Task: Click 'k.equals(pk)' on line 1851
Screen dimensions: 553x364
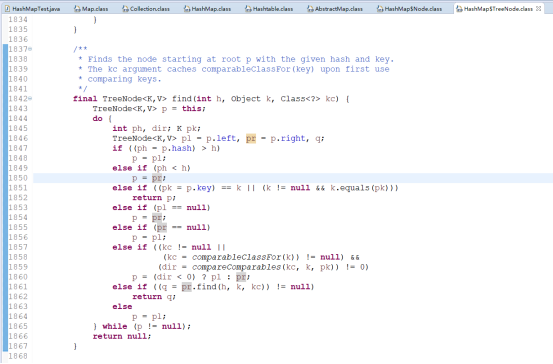Action: pyautogui.click(x=360, y=188)
